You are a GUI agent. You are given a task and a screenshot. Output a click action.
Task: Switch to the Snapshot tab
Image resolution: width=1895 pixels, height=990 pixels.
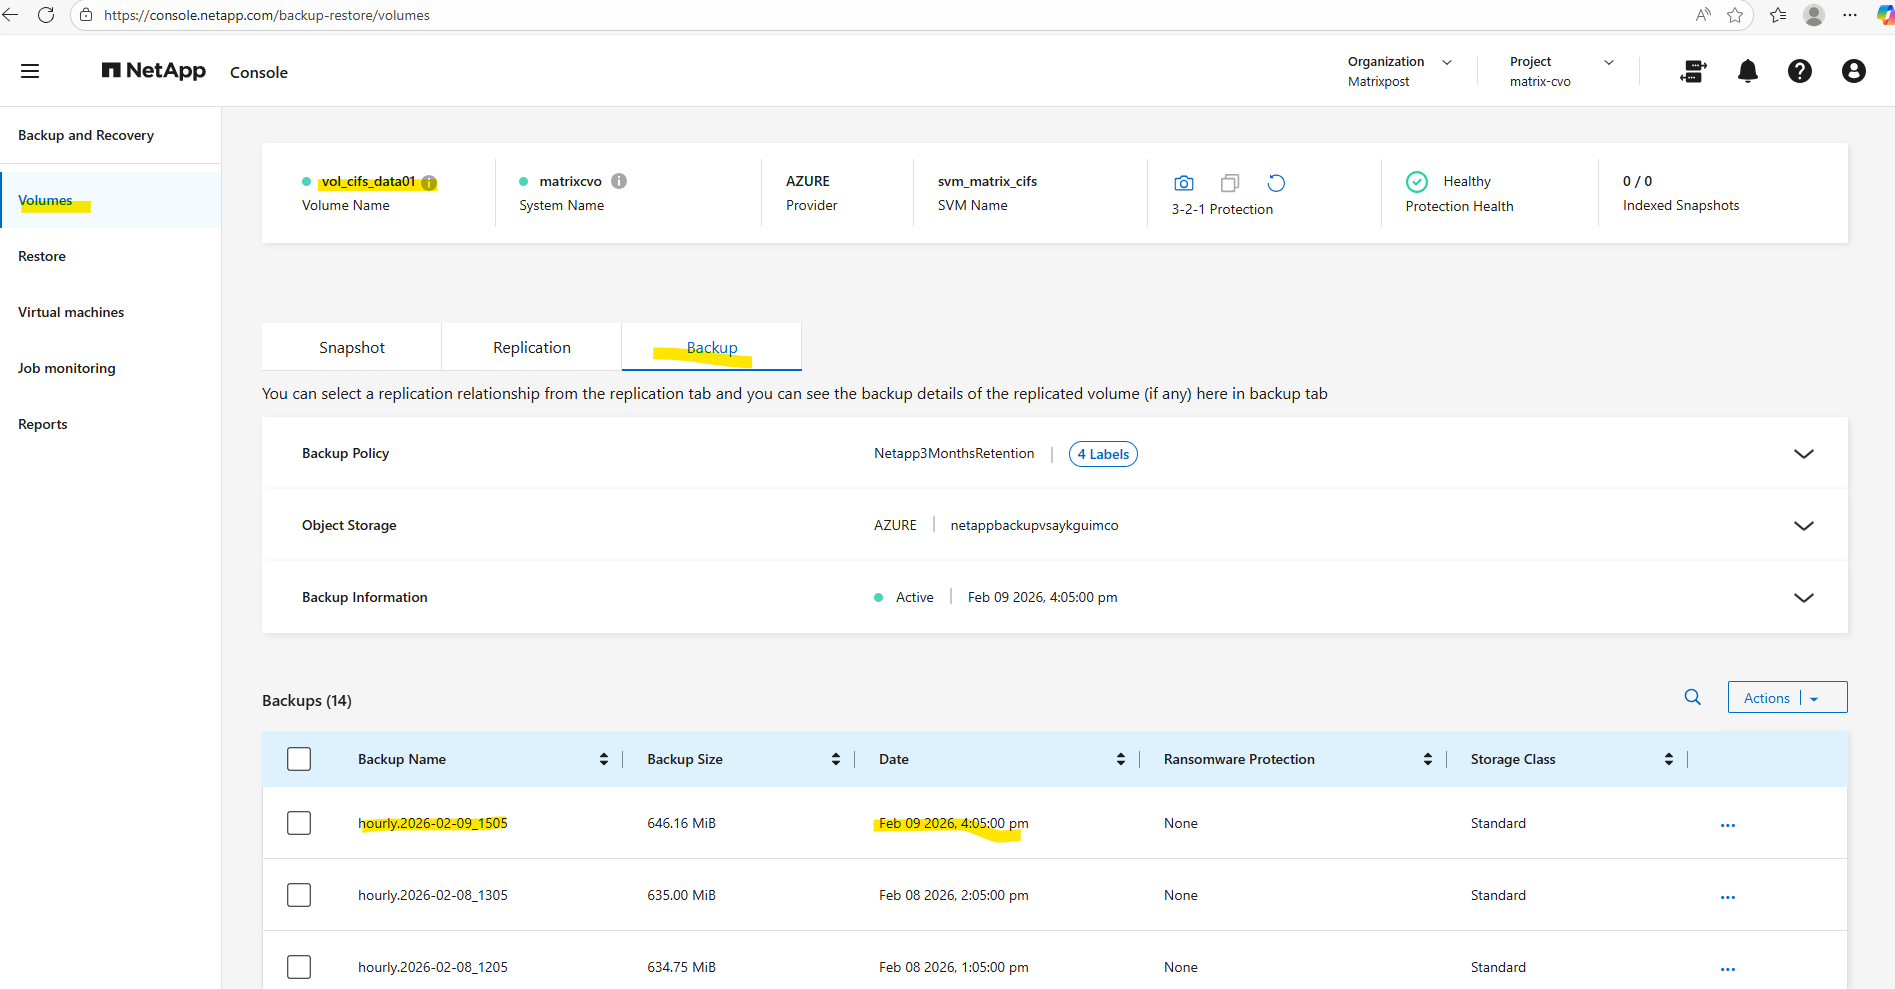tap(351, 347)
